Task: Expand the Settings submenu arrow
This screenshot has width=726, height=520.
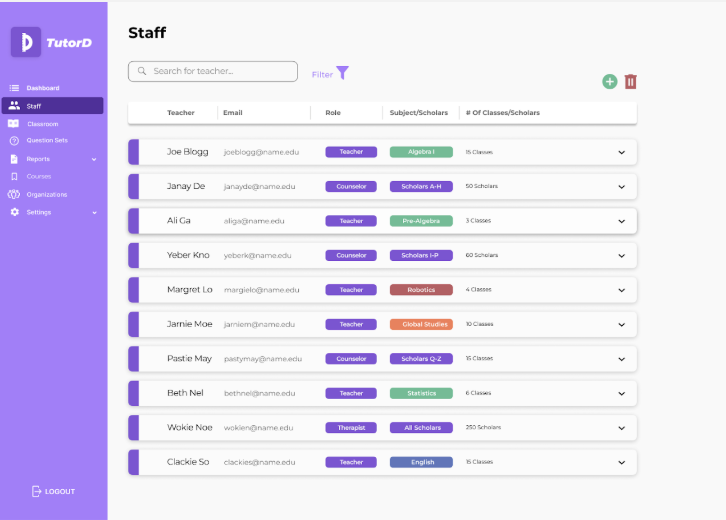Action: click(94, 212)
